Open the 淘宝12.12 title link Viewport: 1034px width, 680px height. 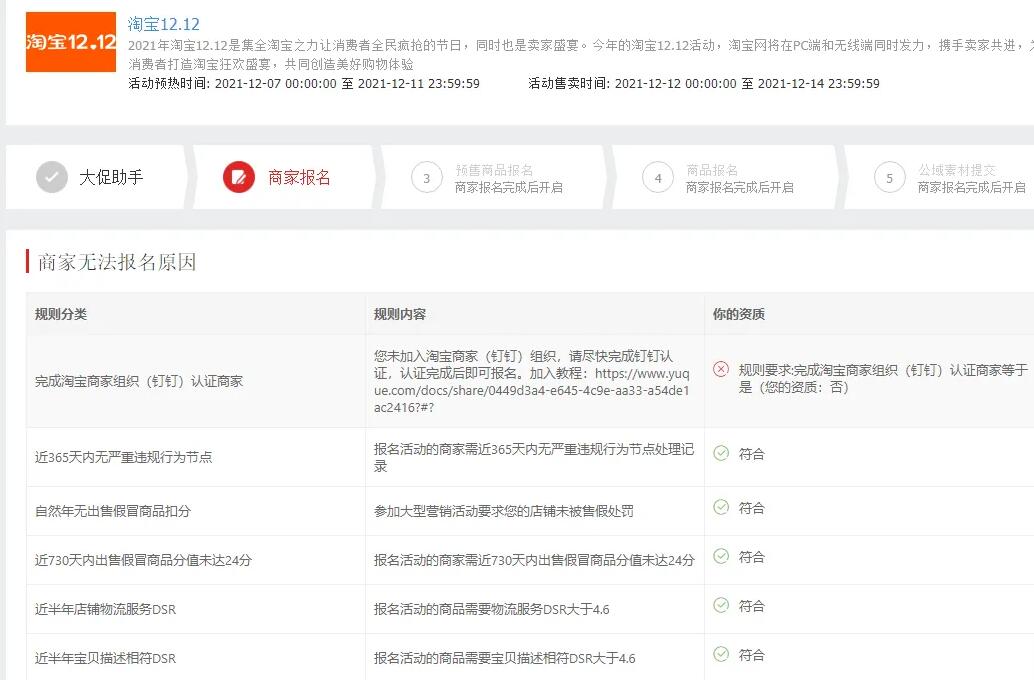(164, 24)
